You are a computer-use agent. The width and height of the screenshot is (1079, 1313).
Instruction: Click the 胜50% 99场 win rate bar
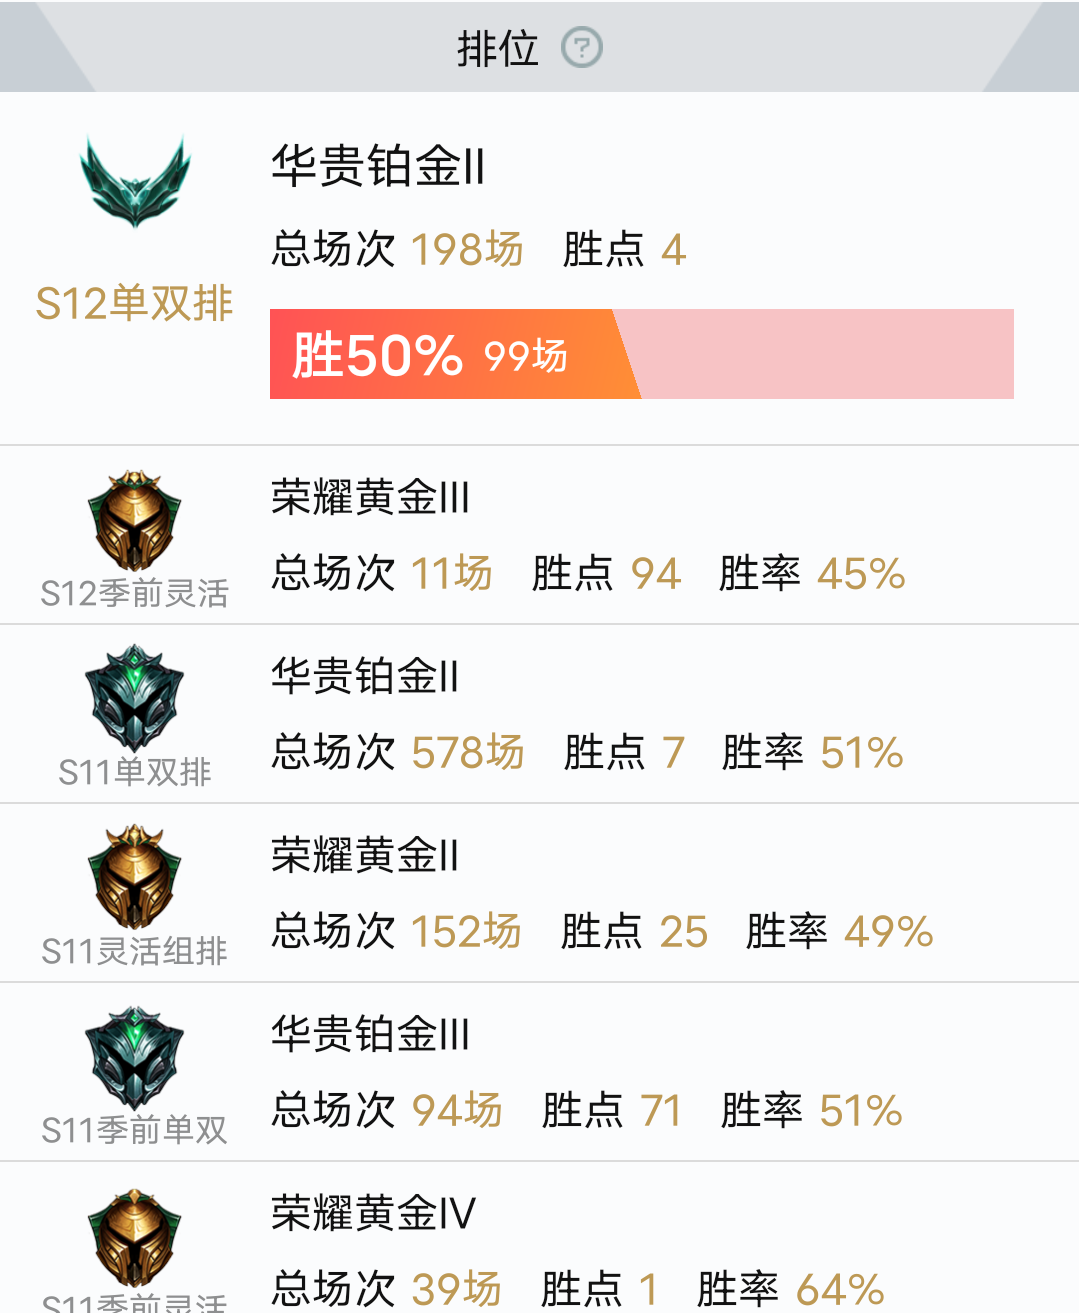click(x=642, y=354)
